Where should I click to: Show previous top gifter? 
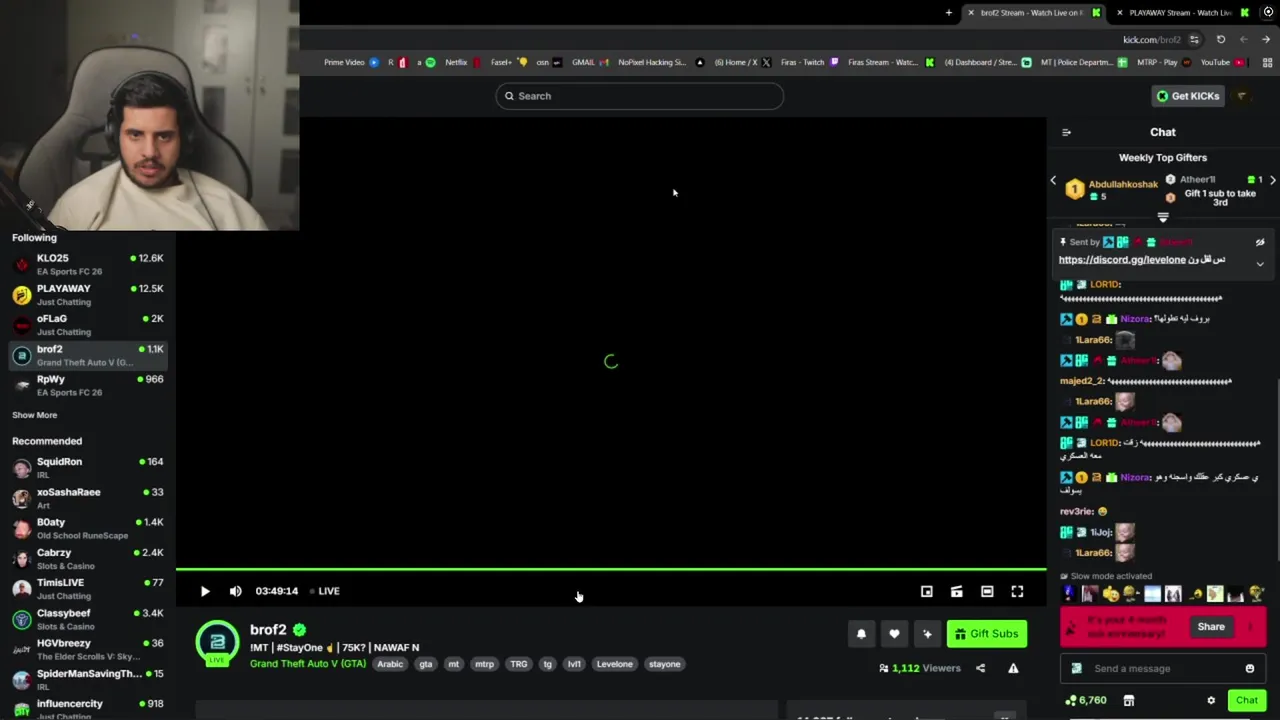click(1053, 181)
